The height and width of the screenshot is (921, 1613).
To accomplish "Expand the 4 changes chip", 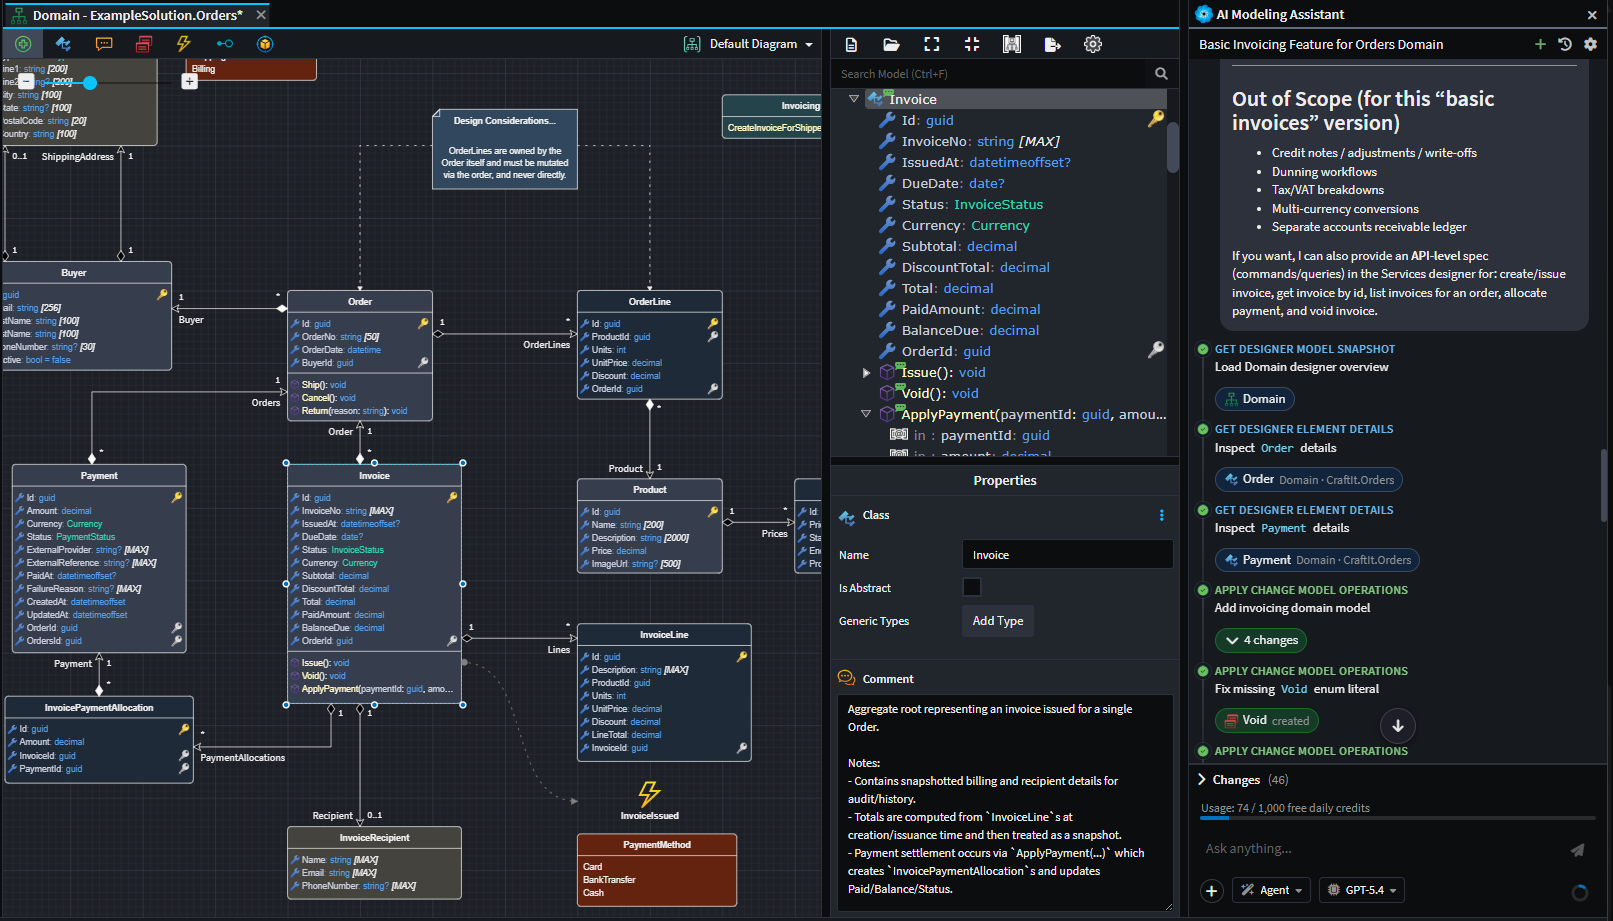I will point(1261,640).
